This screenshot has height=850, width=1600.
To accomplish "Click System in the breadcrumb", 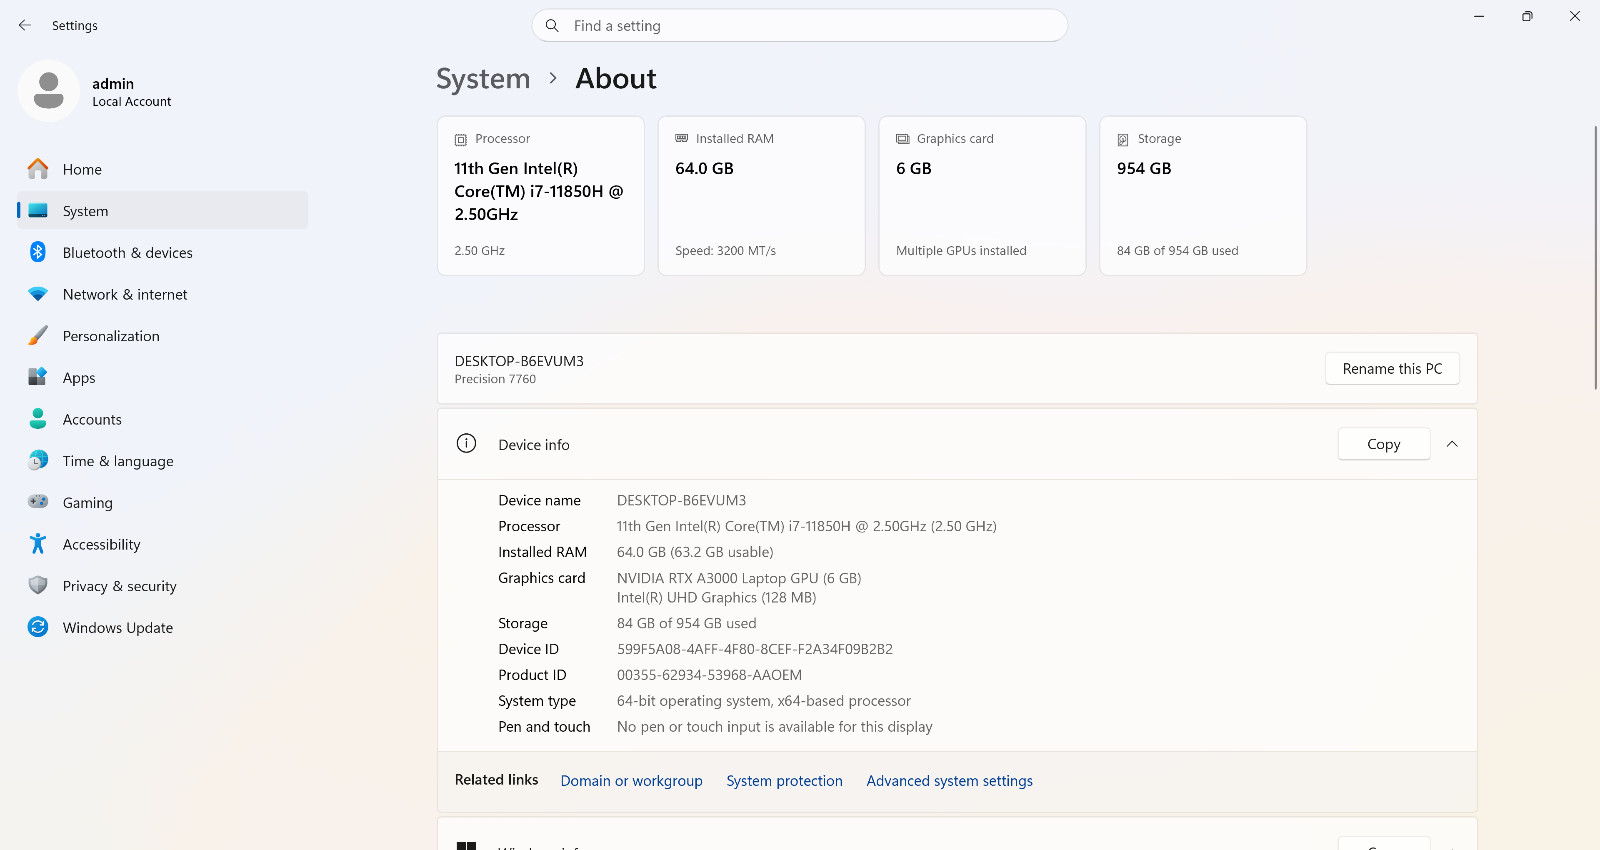I will coord(483,79).
